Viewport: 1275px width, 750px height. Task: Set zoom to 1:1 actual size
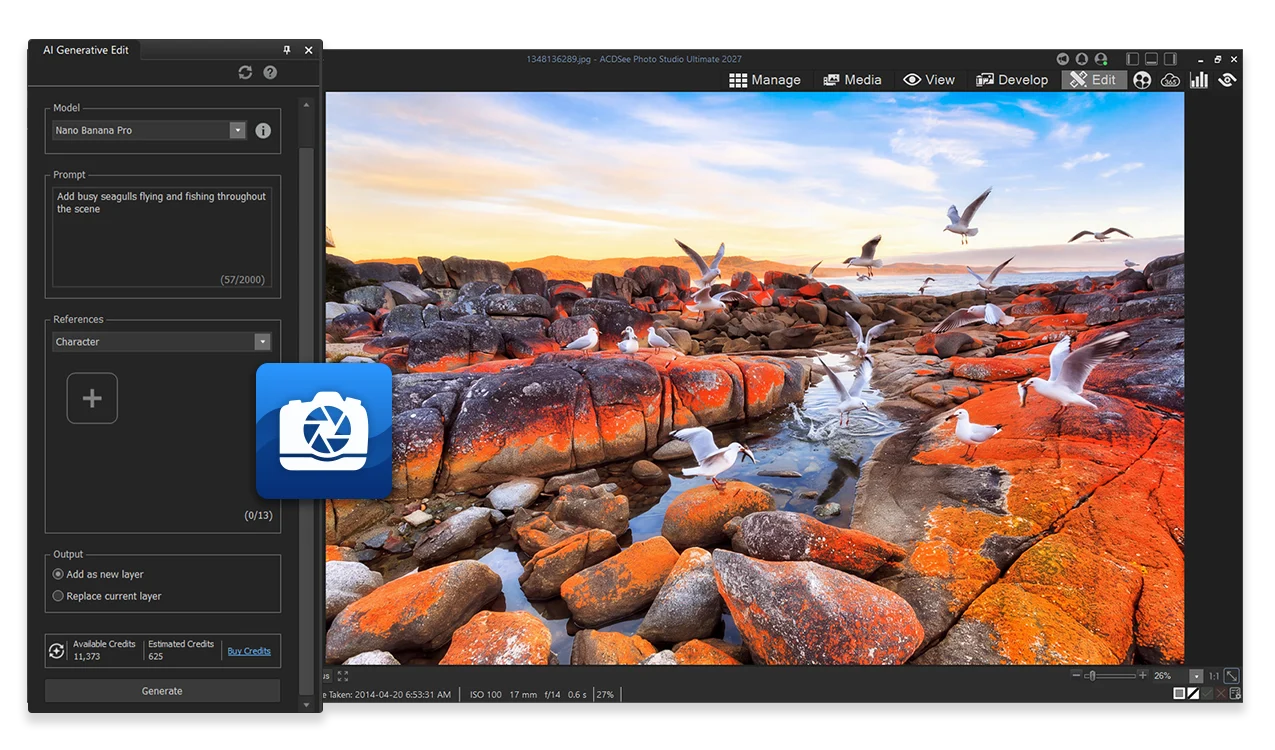coord(1213,676)
